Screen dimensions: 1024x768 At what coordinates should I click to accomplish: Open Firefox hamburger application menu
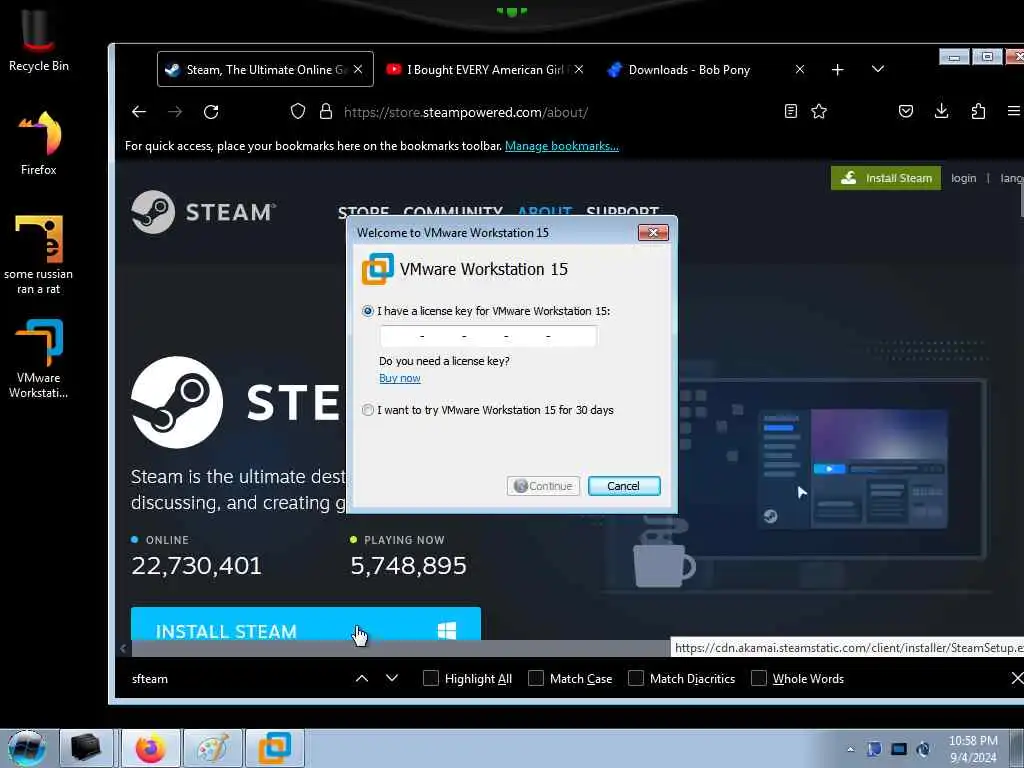(x=1014, y=112)
